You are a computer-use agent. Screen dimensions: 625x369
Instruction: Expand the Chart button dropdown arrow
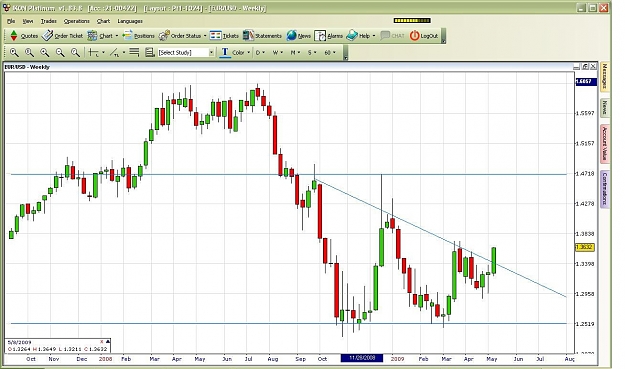click(x=117, y=36)
